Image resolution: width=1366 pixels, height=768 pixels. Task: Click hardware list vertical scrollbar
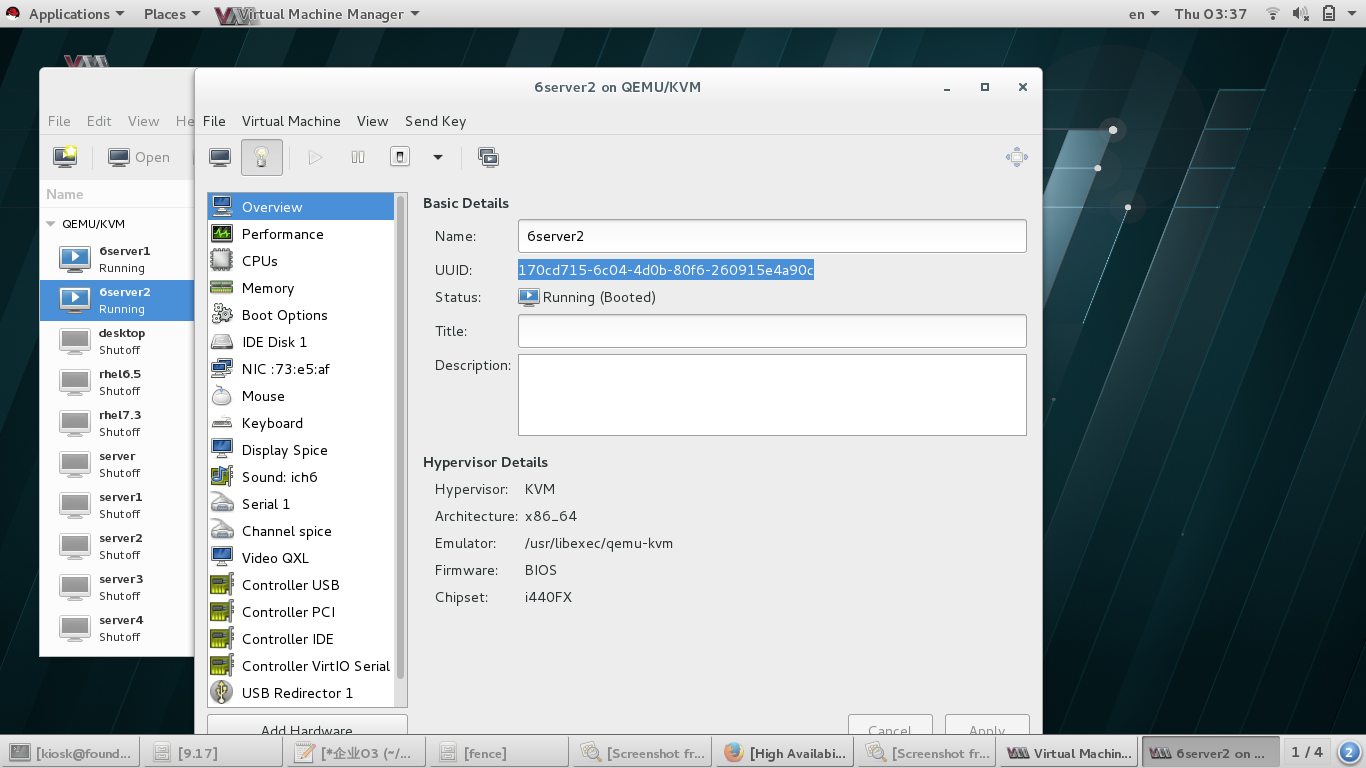(x=401, y=436)
